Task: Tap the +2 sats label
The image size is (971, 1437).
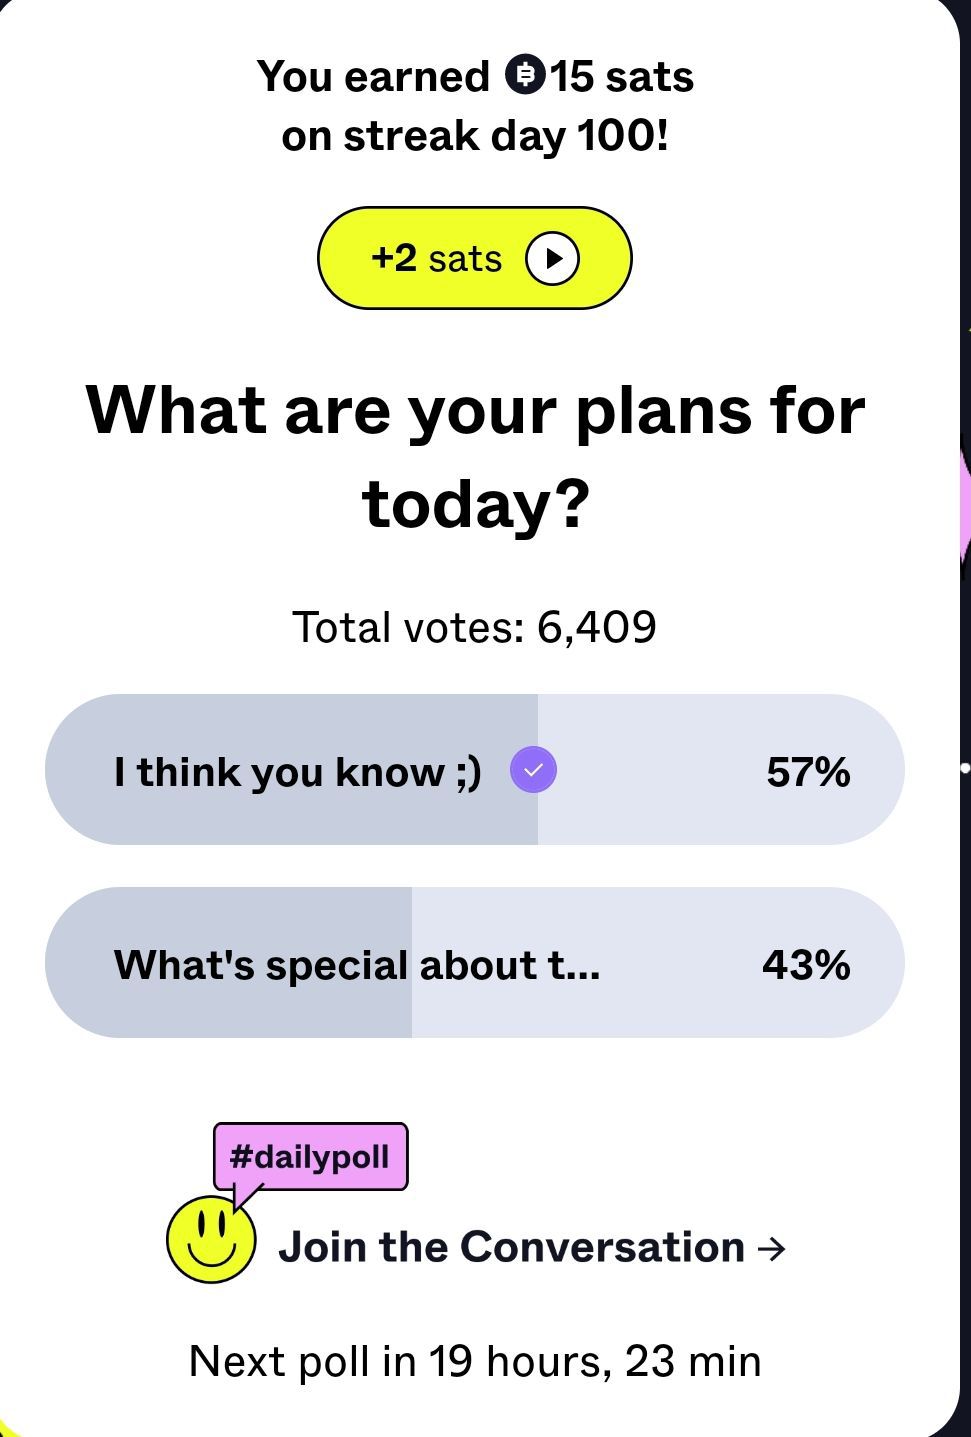Action: 436,258
